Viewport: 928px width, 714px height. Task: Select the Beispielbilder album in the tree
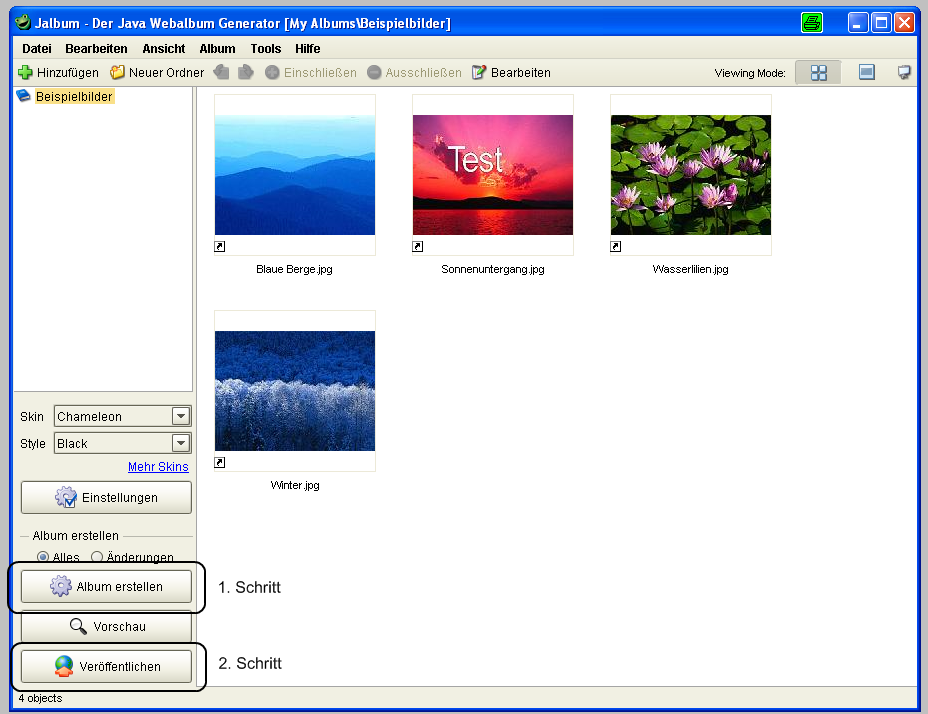pos(74,97)
